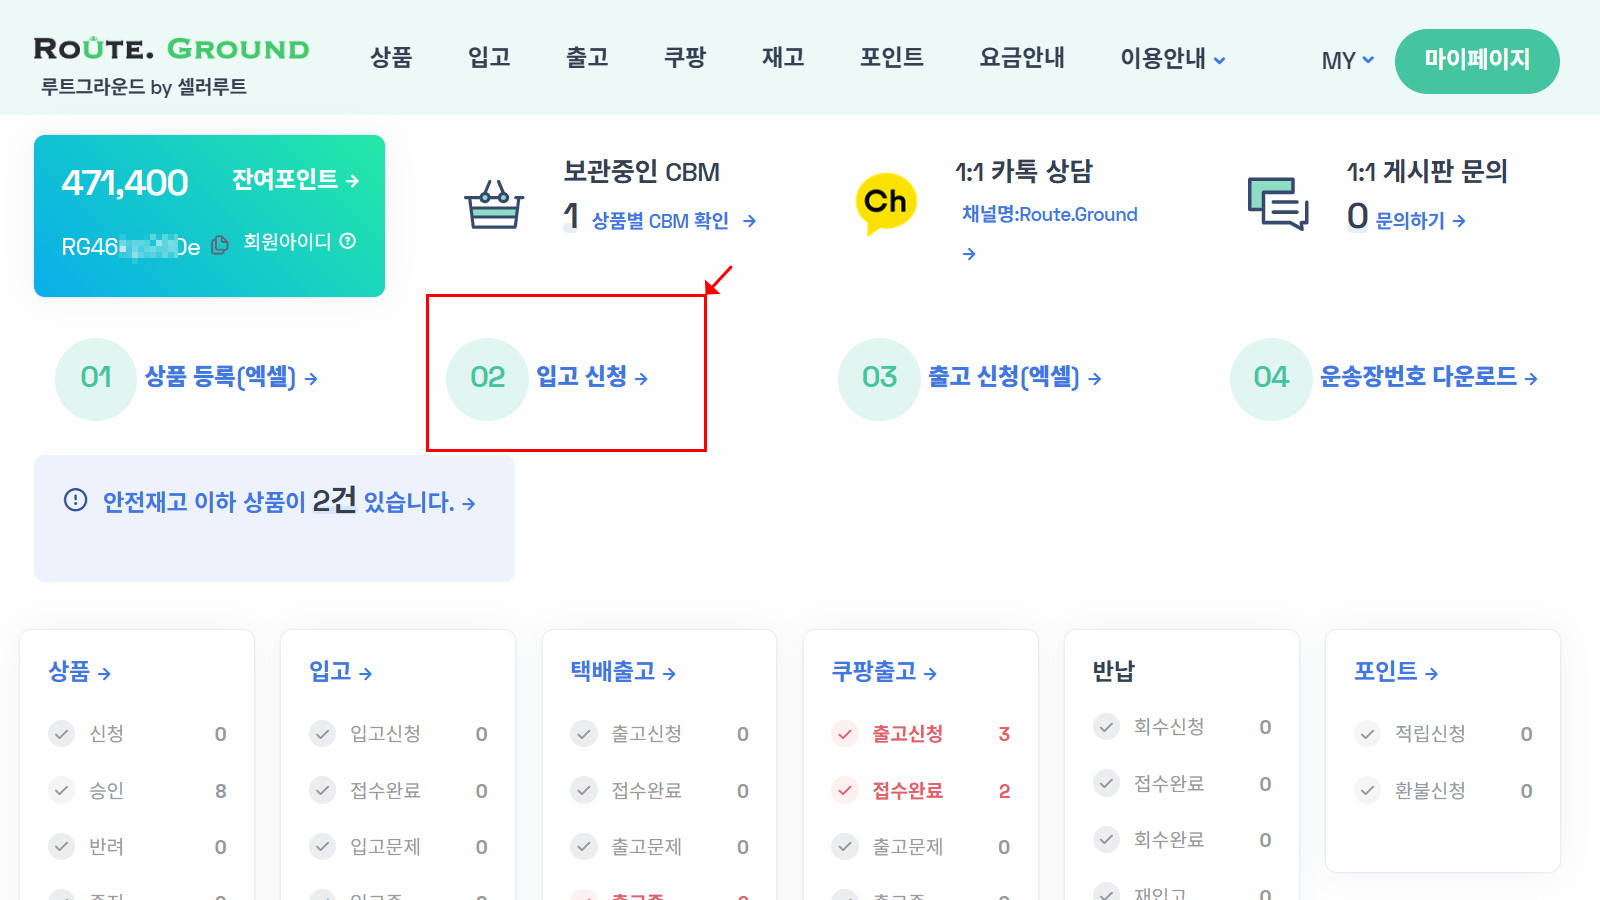
Task: Select the 01 step badge for 상품 등록
Action: pyautogui.click(x=95, y=379)
